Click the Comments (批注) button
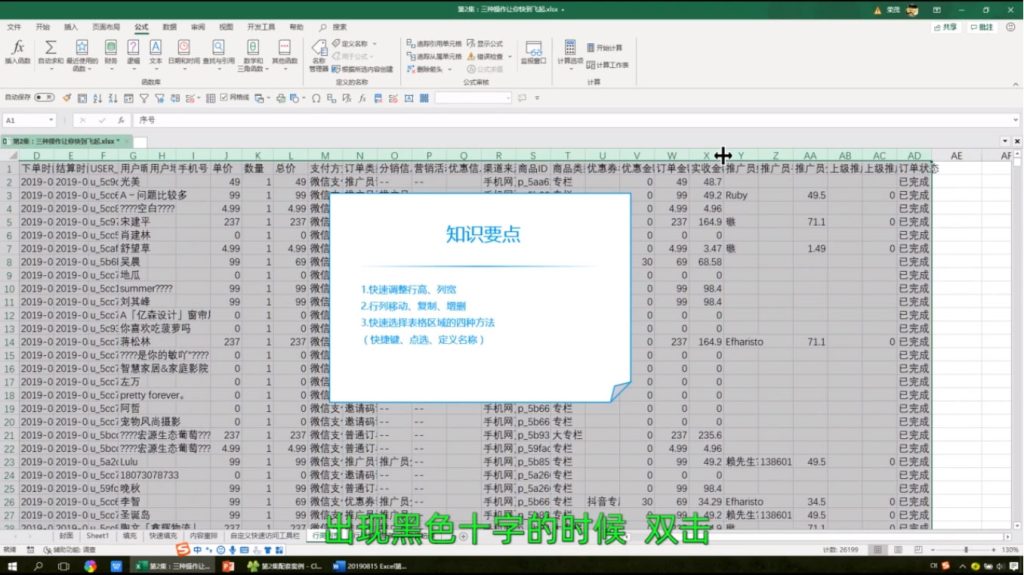This screenshot has height=575, width=1024. tap(984, 27)
